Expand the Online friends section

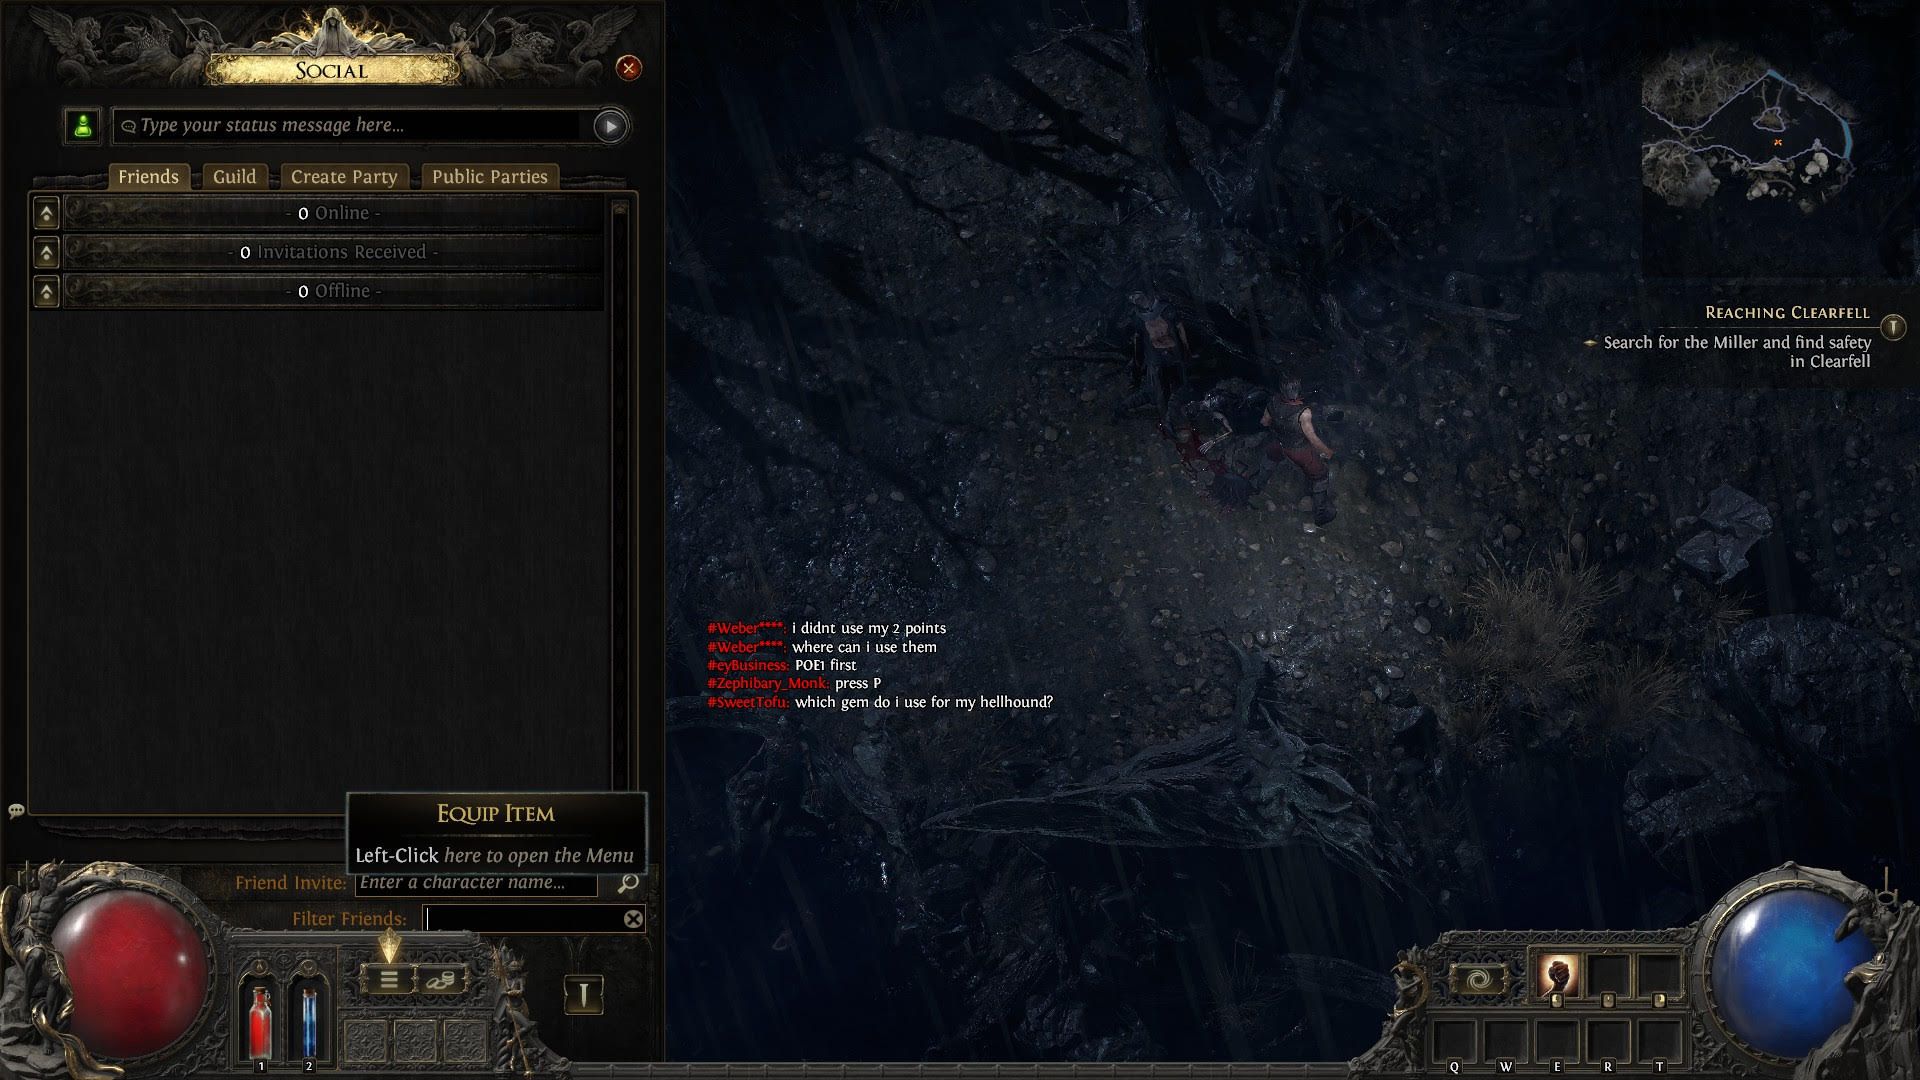(x=45, y=211)
